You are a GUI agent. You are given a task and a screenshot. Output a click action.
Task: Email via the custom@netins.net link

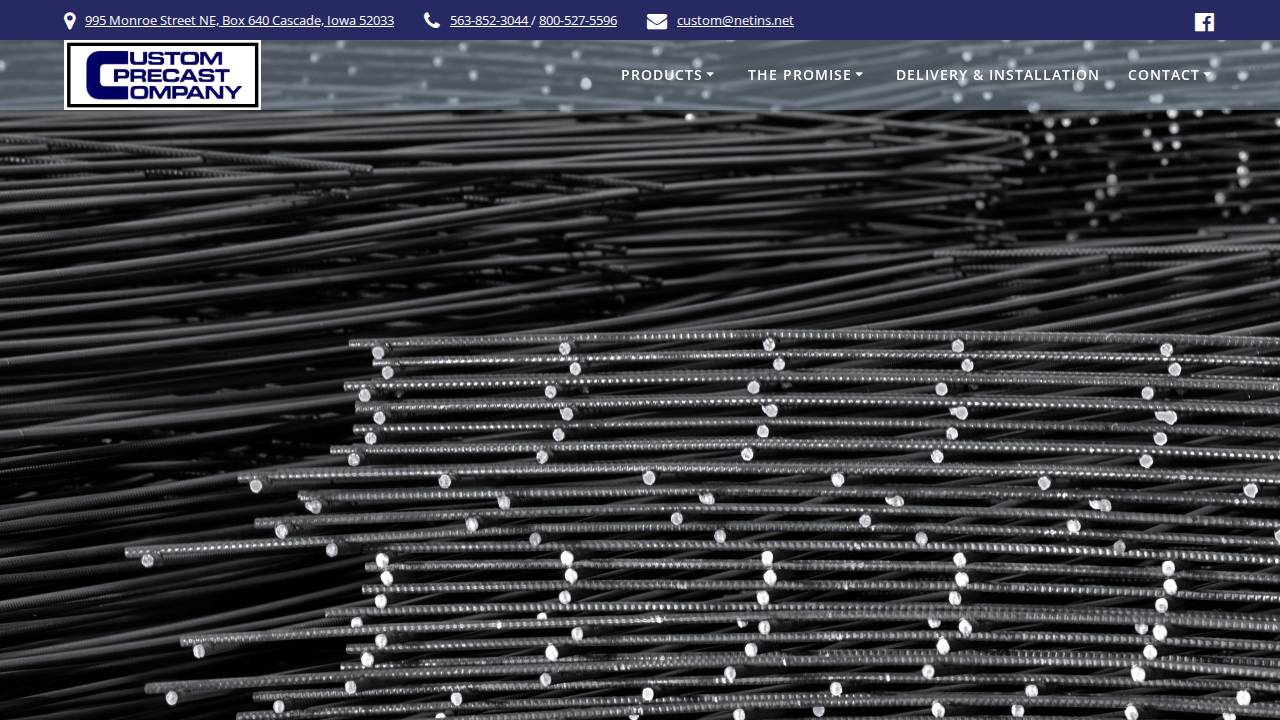click(735, 20)
